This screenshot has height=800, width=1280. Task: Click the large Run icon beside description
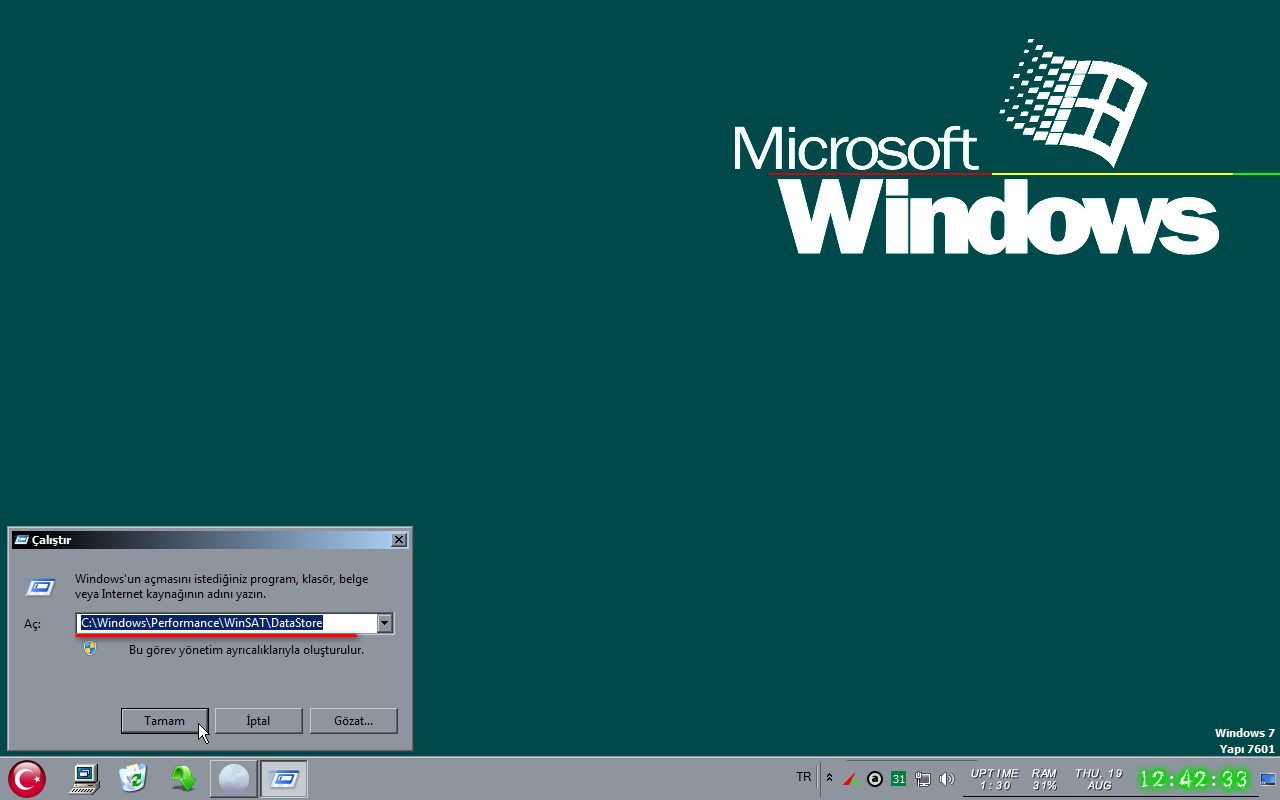coord(41,587)
